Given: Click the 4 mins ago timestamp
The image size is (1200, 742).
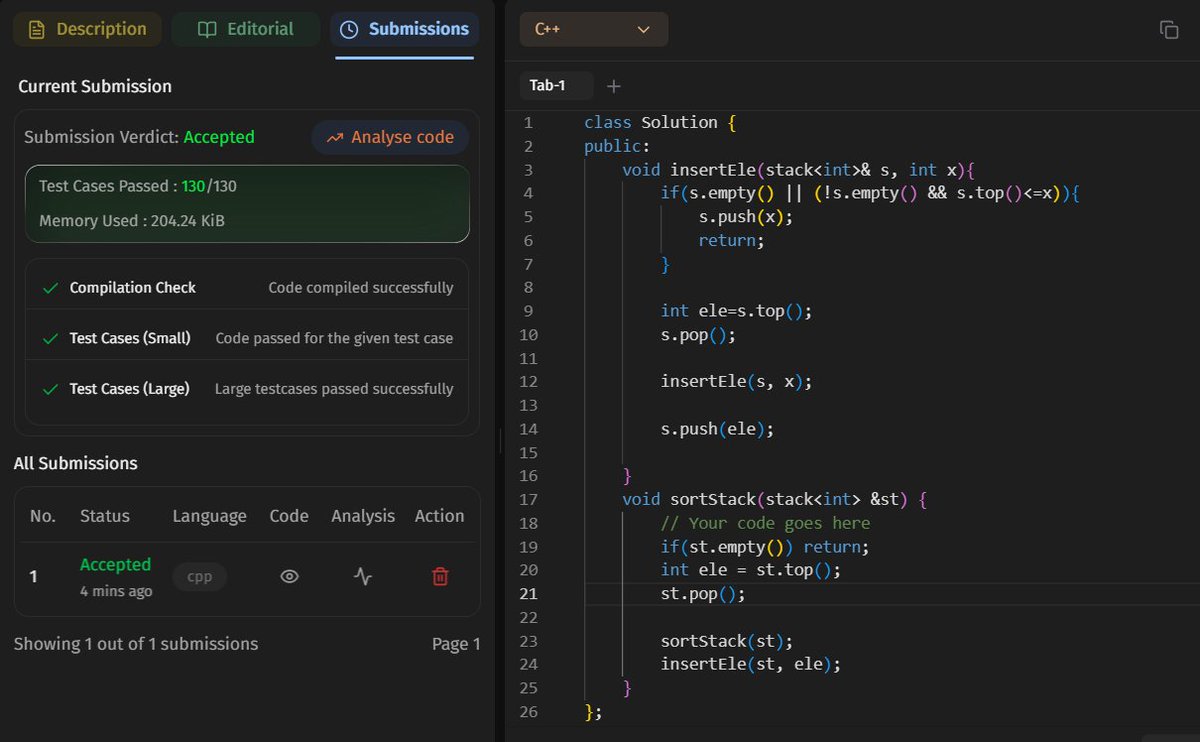Looking at the screenshot, I should [116, 591].
